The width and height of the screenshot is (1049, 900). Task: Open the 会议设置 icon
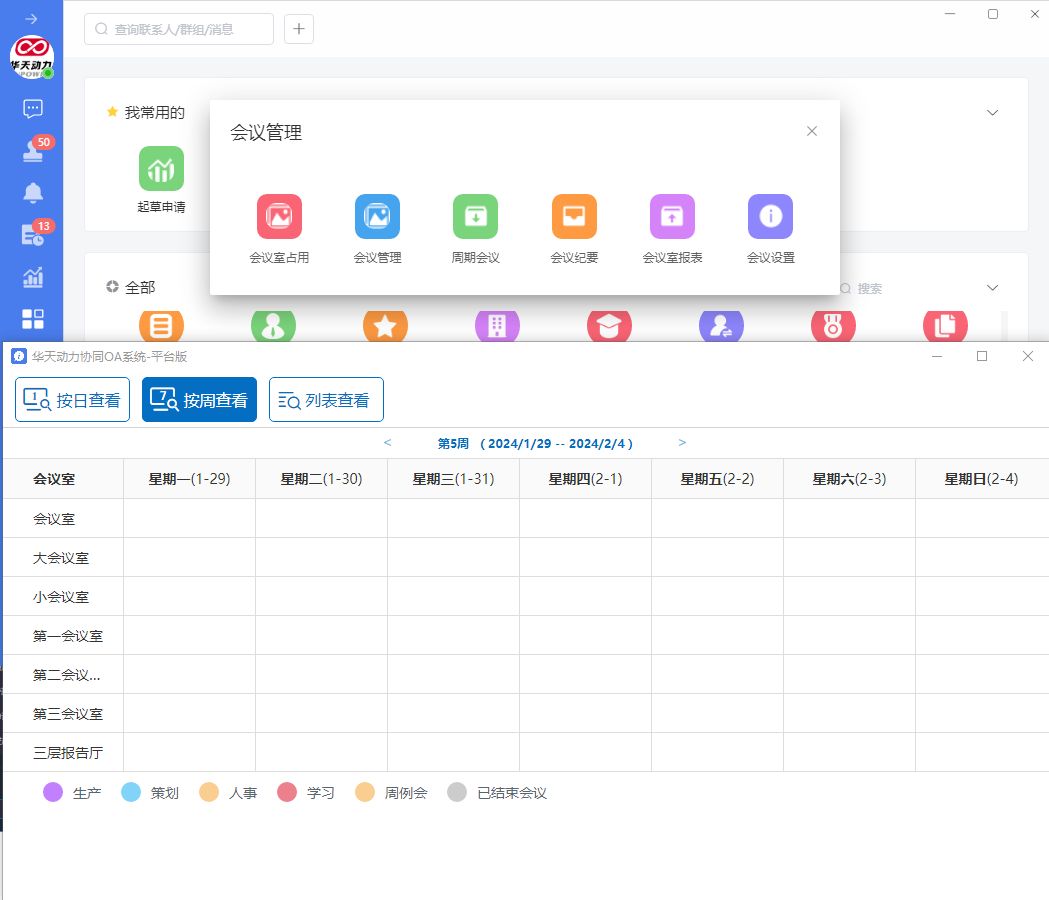point(770,217)
